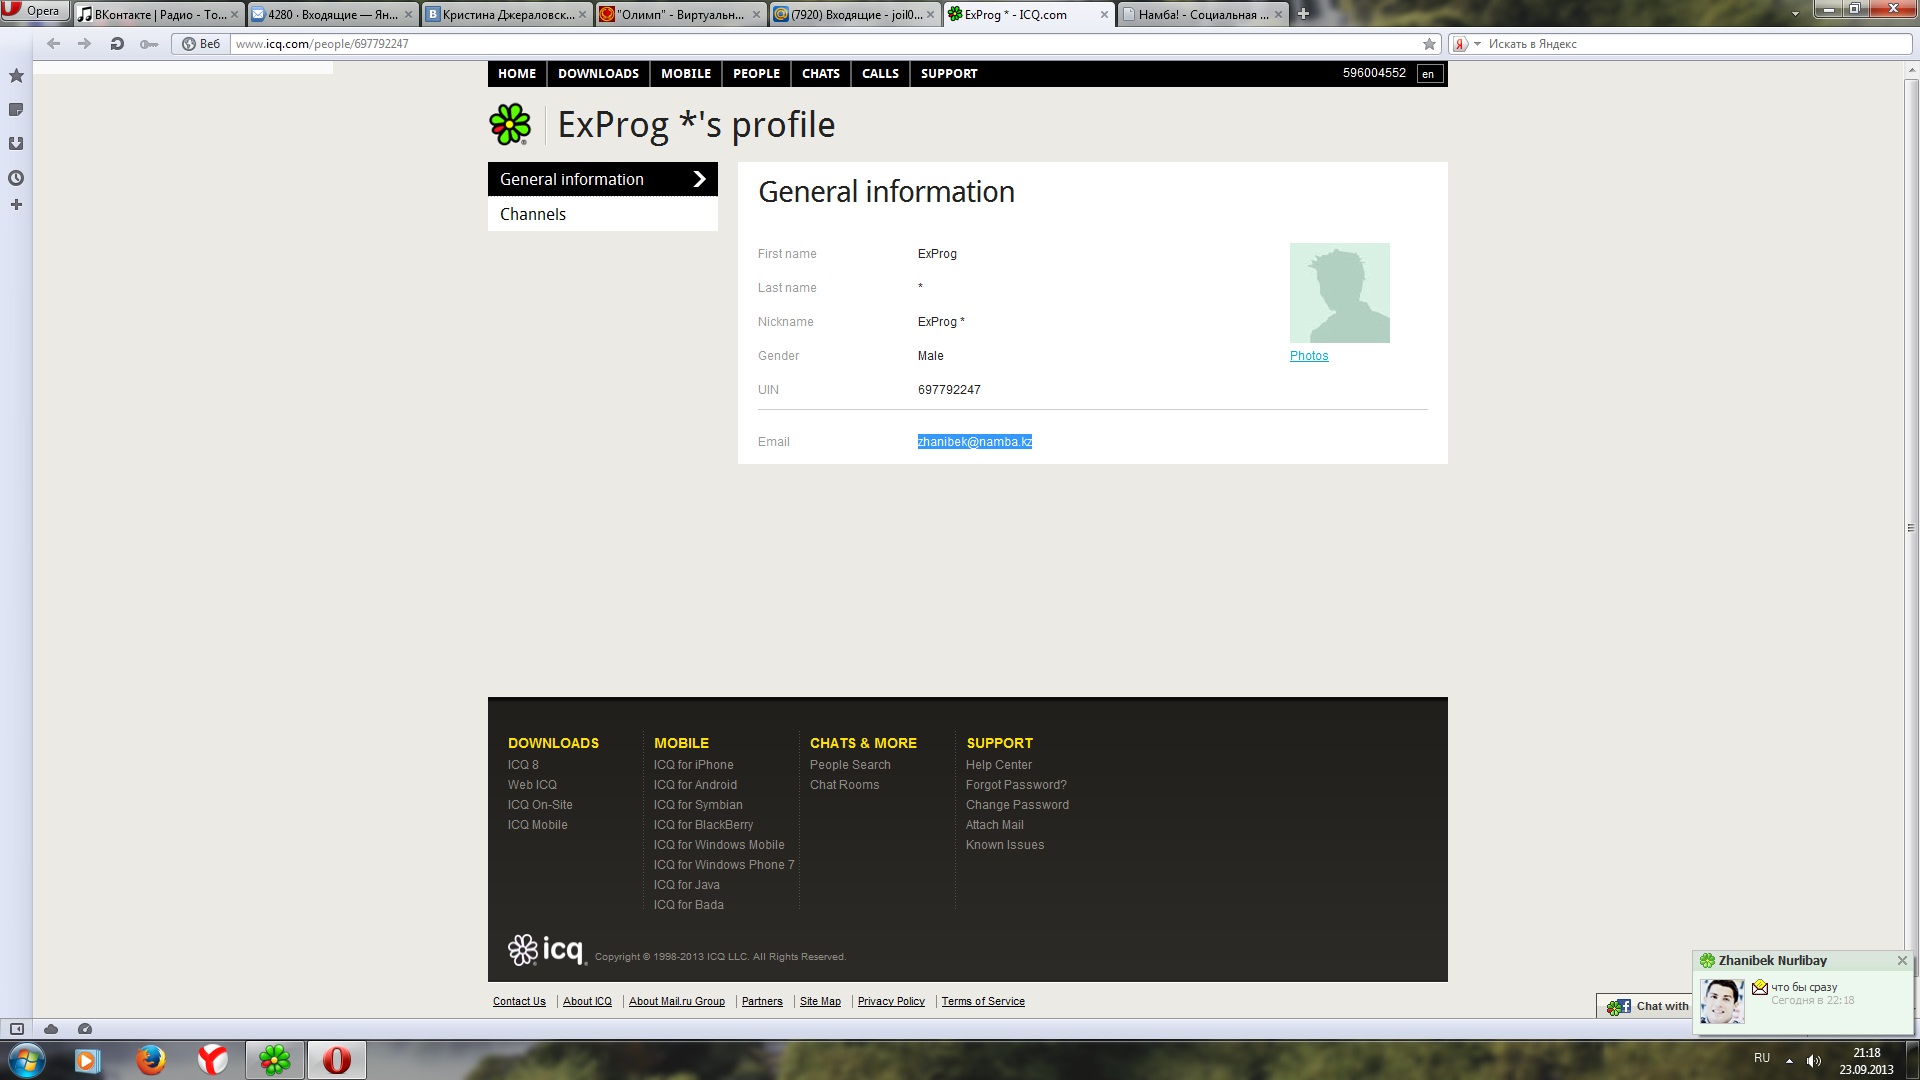Viewport: 1920px width, 1080px height.
Task: Open CHATS in ICQ navigation
Action: pyautogui.click(x=821, y=74)
